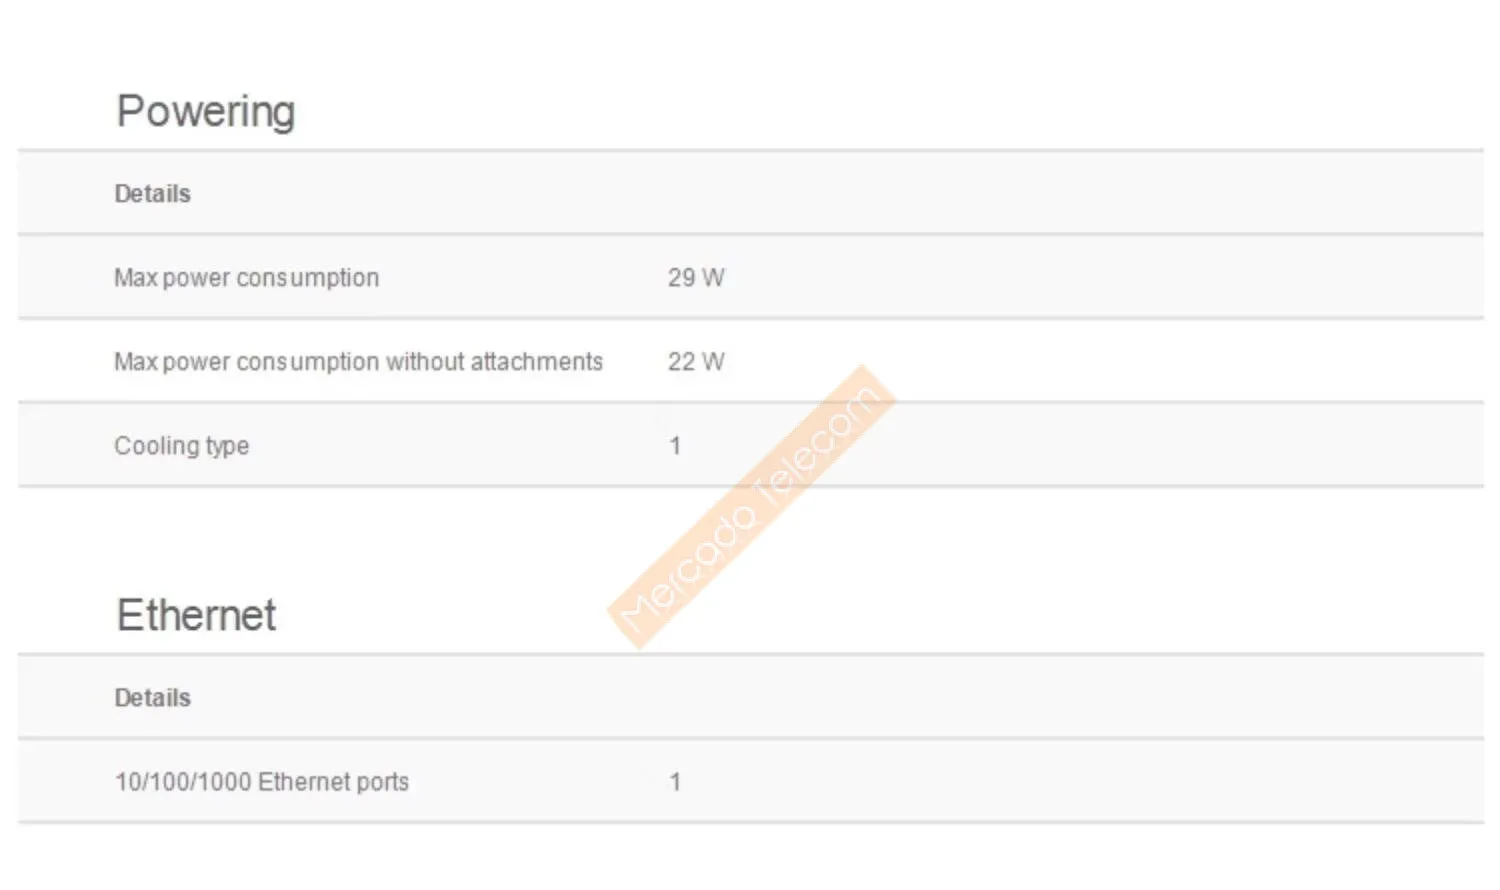Image resolution: width=1500 pixels, height=890 pixels.
Task: Click the 10/100/1000 Ethernet ports label
Action: point(261,782)
